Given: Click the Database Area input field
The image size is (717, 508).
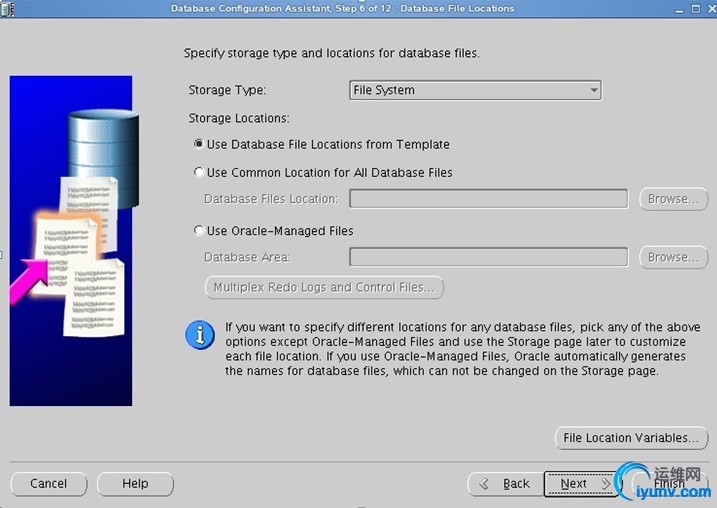Looking at the screenshot, I should tap(488, 257).
